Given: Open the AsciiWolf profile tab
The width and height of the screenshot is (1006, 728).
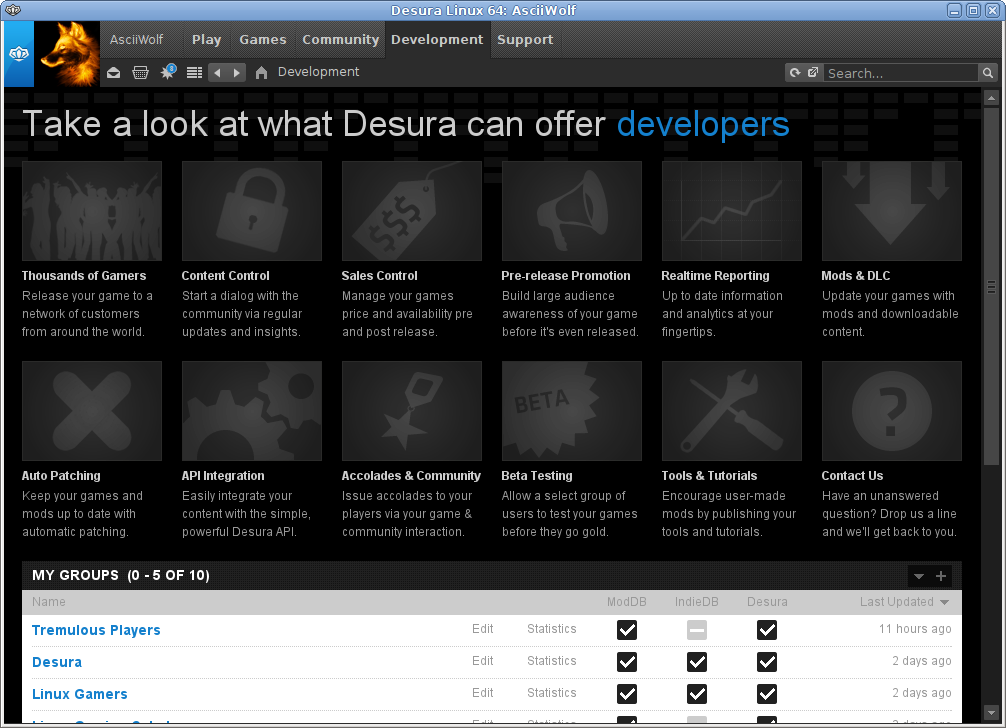Looking at the screenshot, I should [x=137, y=40].
